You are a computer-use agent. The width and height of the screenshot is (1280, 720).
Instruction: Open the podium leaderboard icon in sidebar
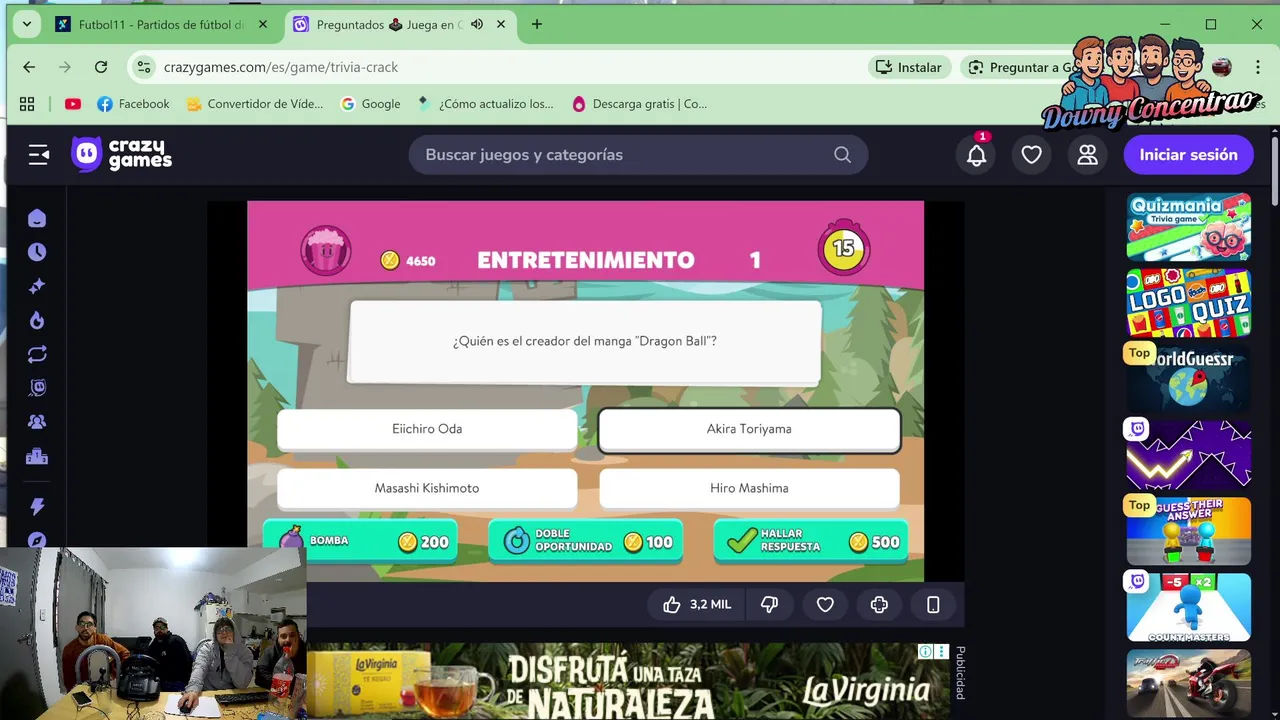pos(37,457)
